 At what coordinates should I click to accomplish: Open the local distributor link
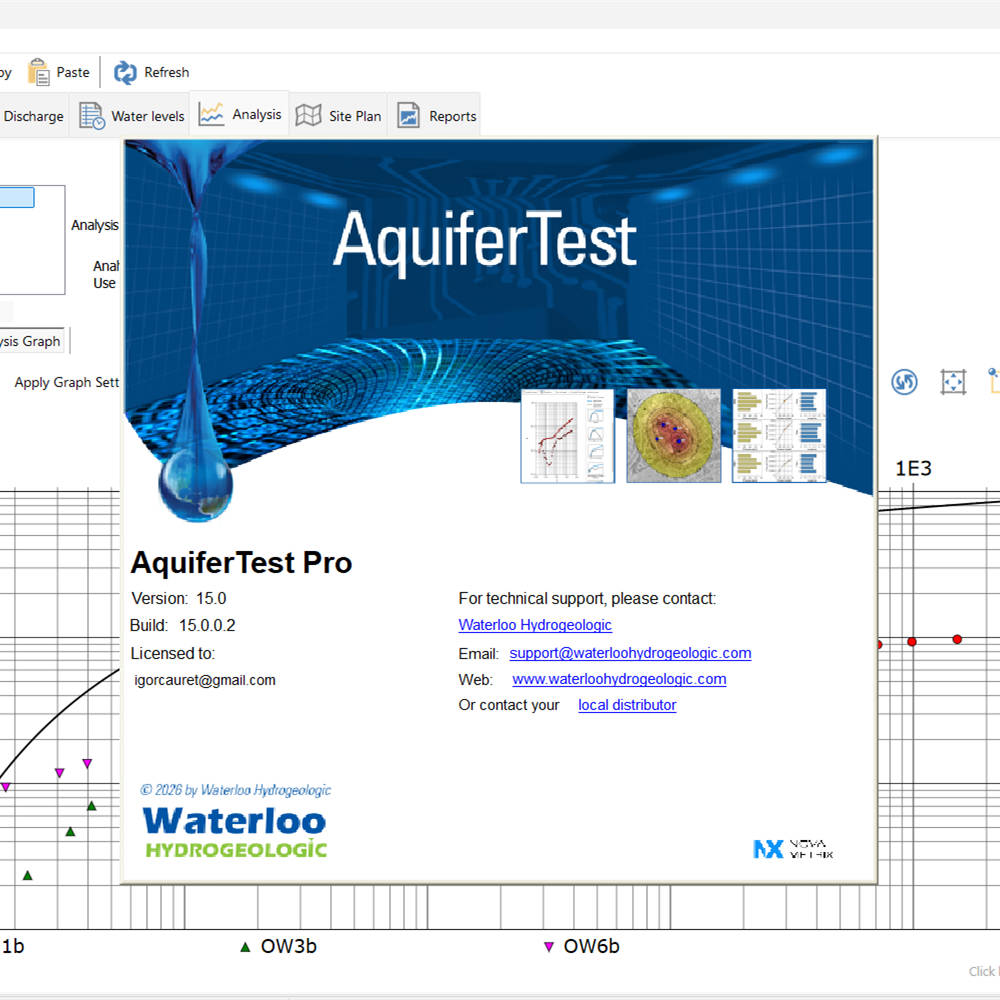coord(627,704)
